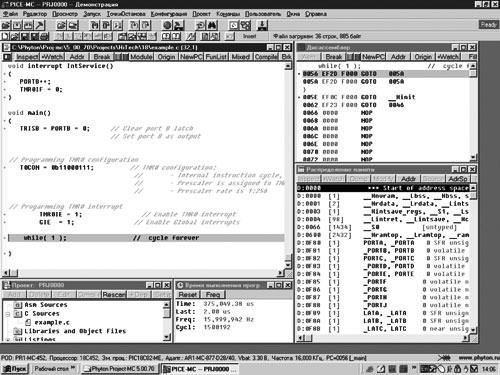Image resolution: width=500 pixels, height=375 pixels.
Task: Collapse the C Sources tree node
Action: point(7,314)
